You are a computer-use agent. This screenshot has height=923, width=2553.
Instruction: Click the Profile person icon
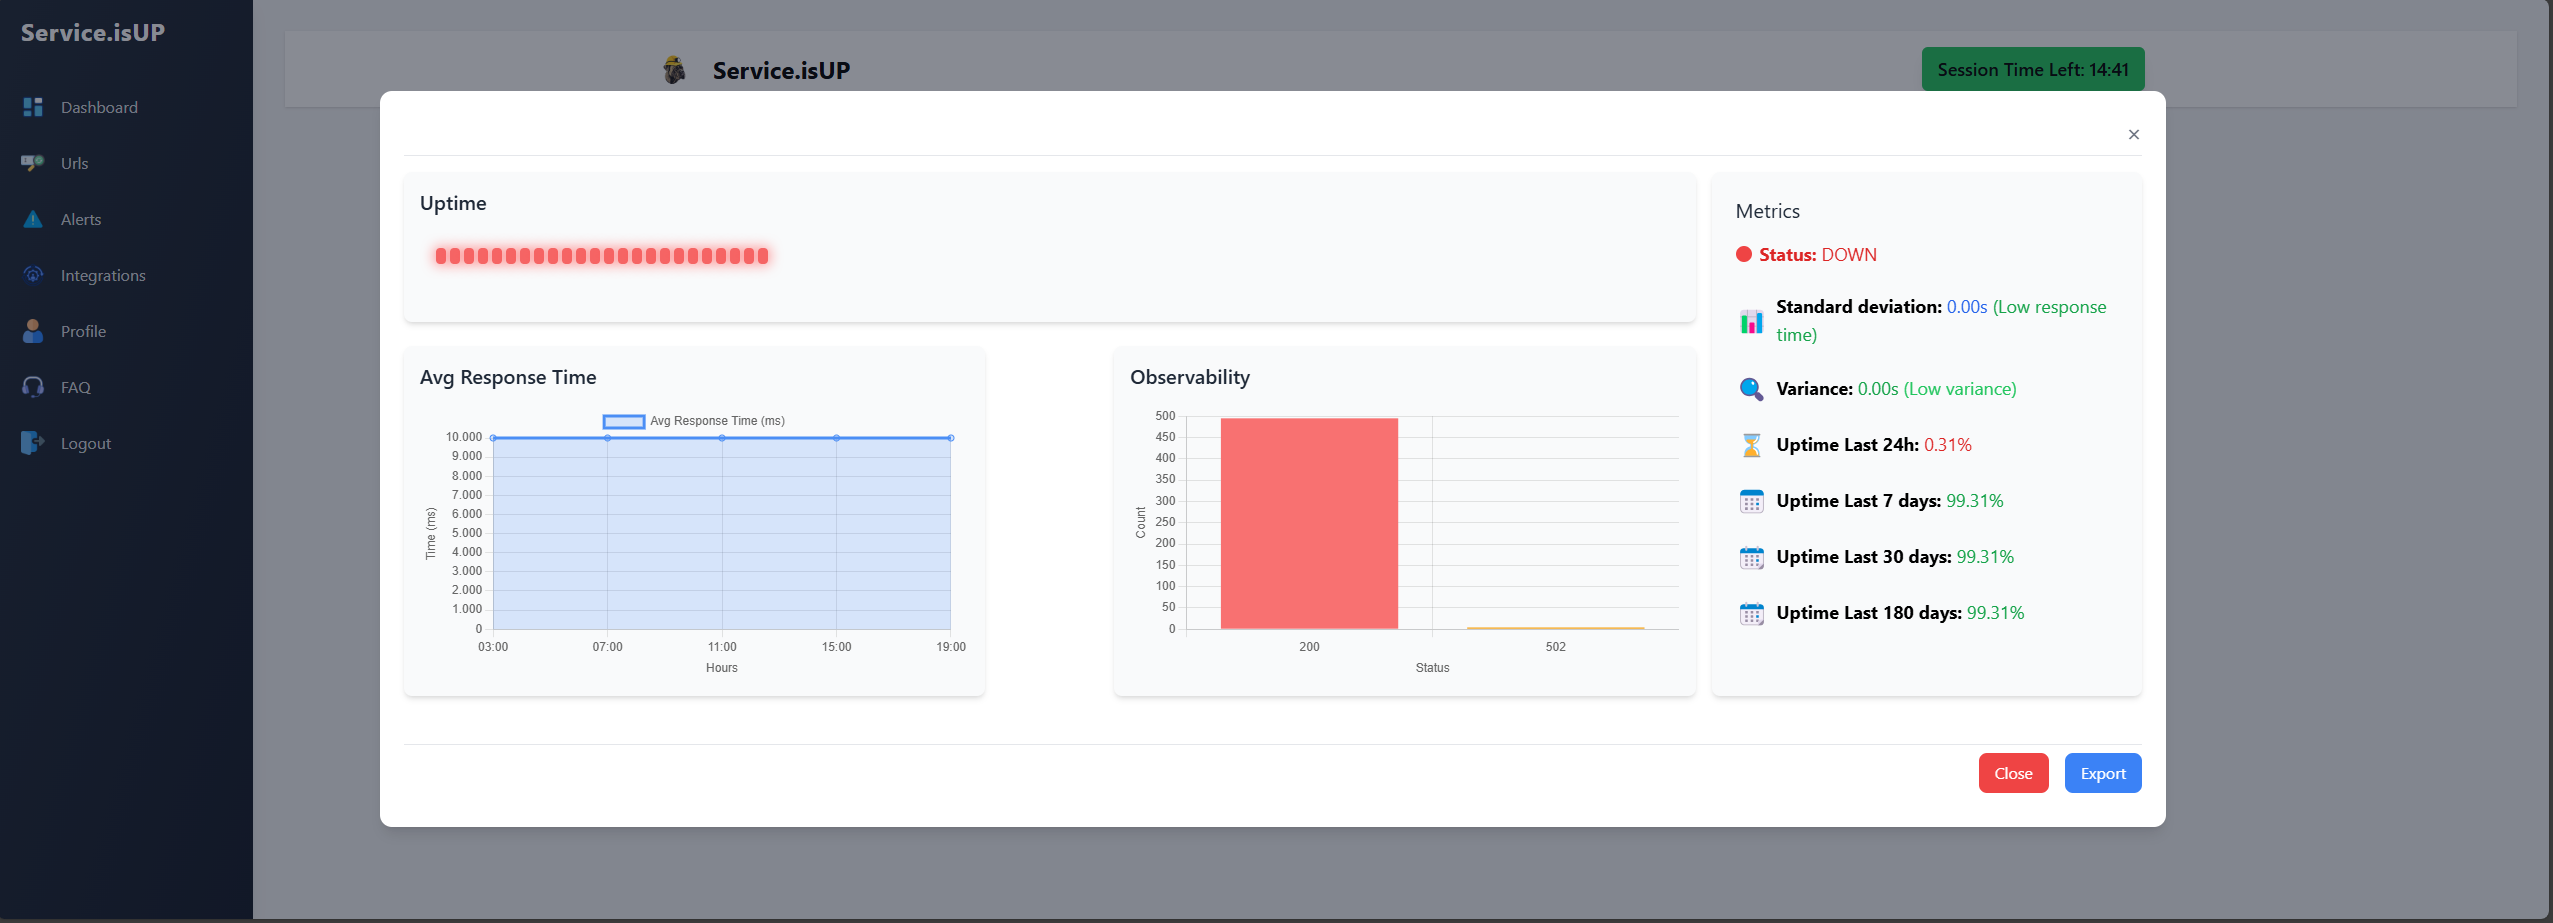(x=33, y=331)
